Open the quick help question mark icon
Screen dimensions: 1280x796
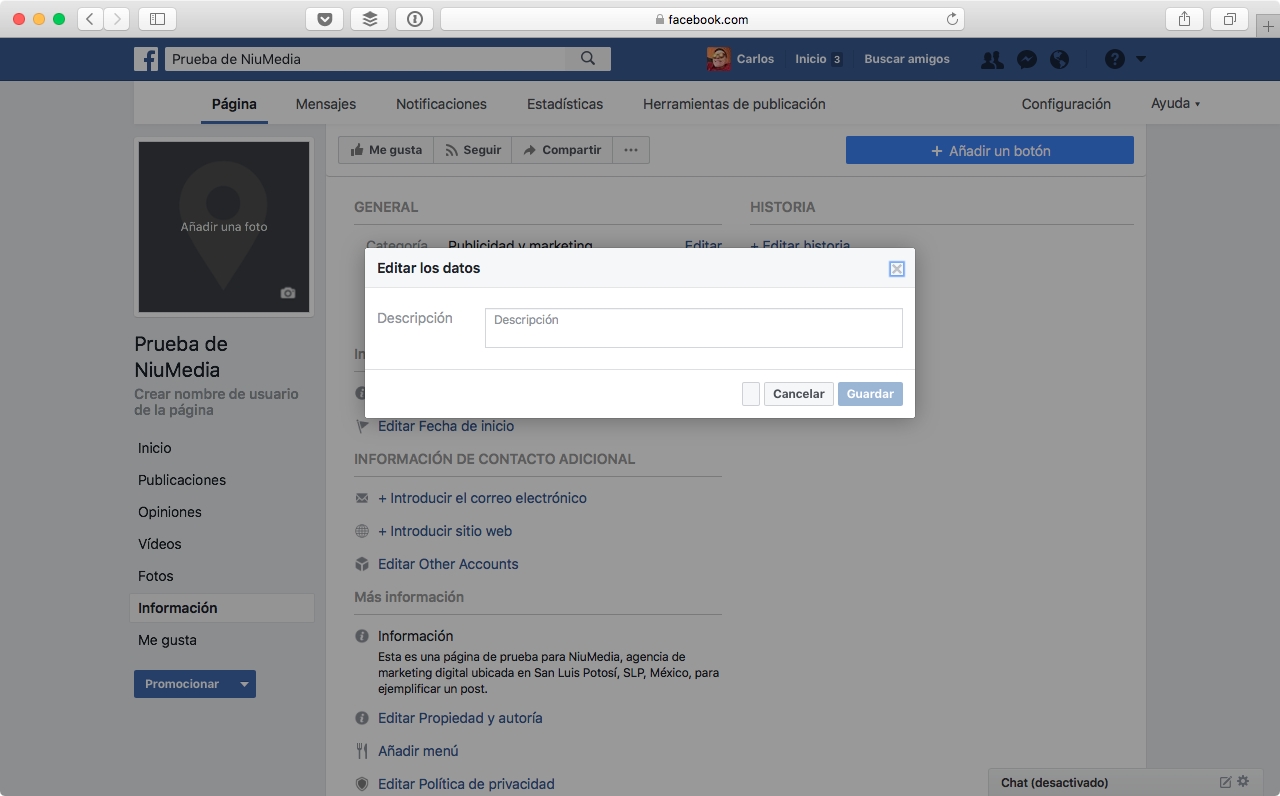tap(1115, 59)
